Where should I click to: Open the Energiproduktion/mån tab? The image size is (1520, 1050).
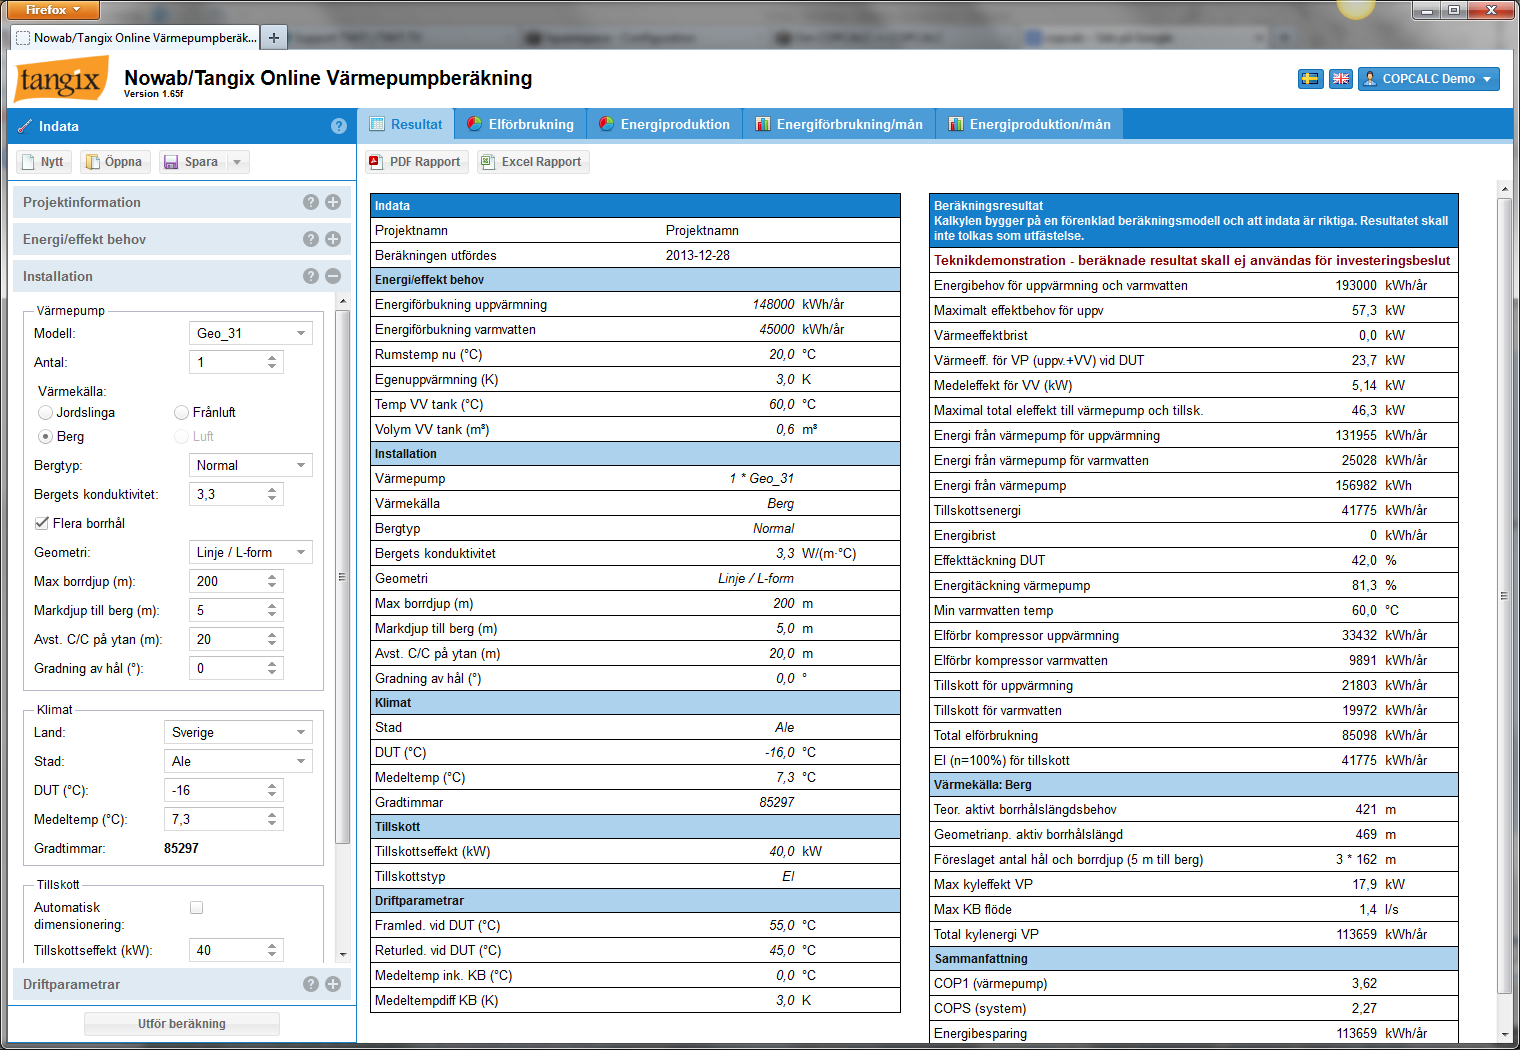coord(1030,124)
